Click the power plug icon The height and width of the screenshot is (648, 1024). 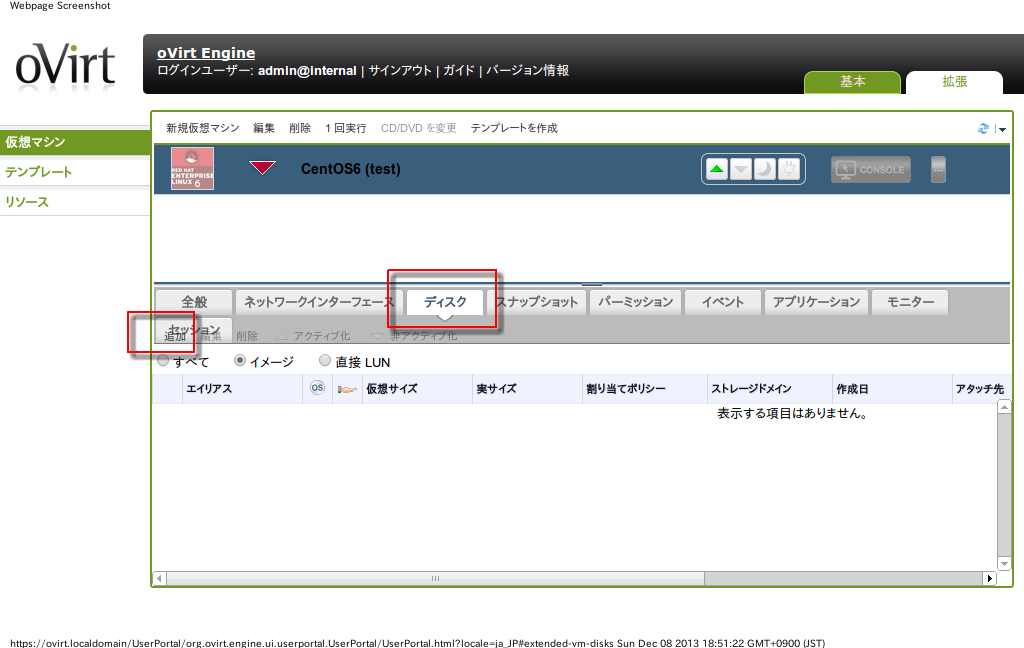788,169
